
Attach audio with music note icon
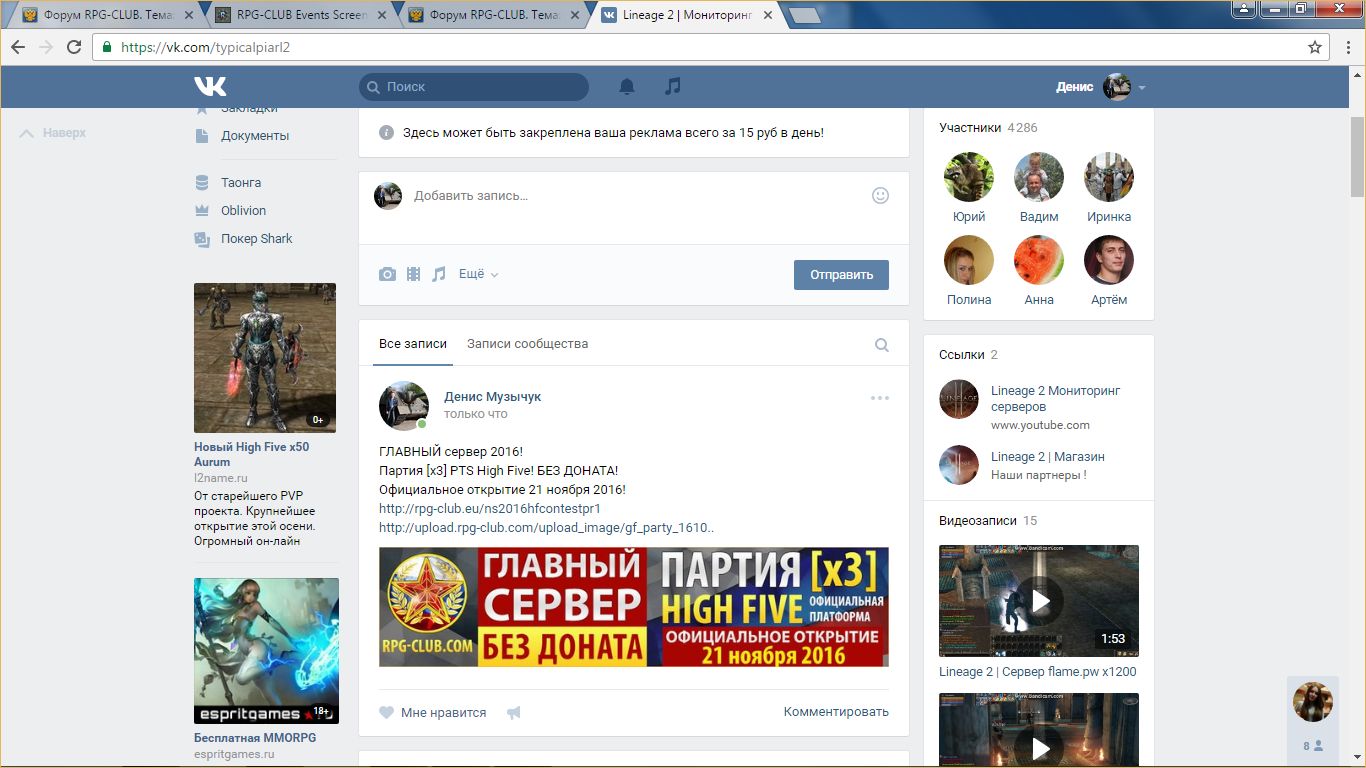[438, 274]
